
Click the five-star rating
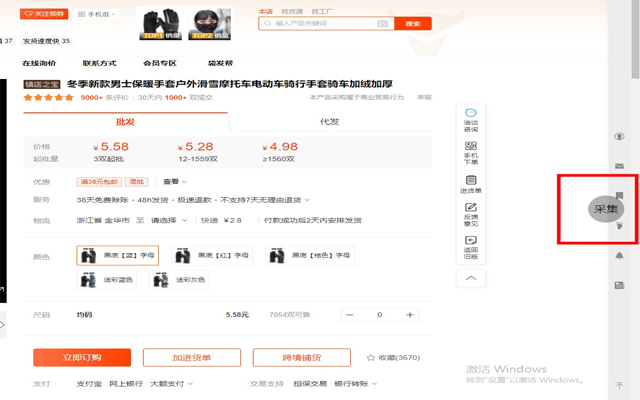(x=49, y=97)
